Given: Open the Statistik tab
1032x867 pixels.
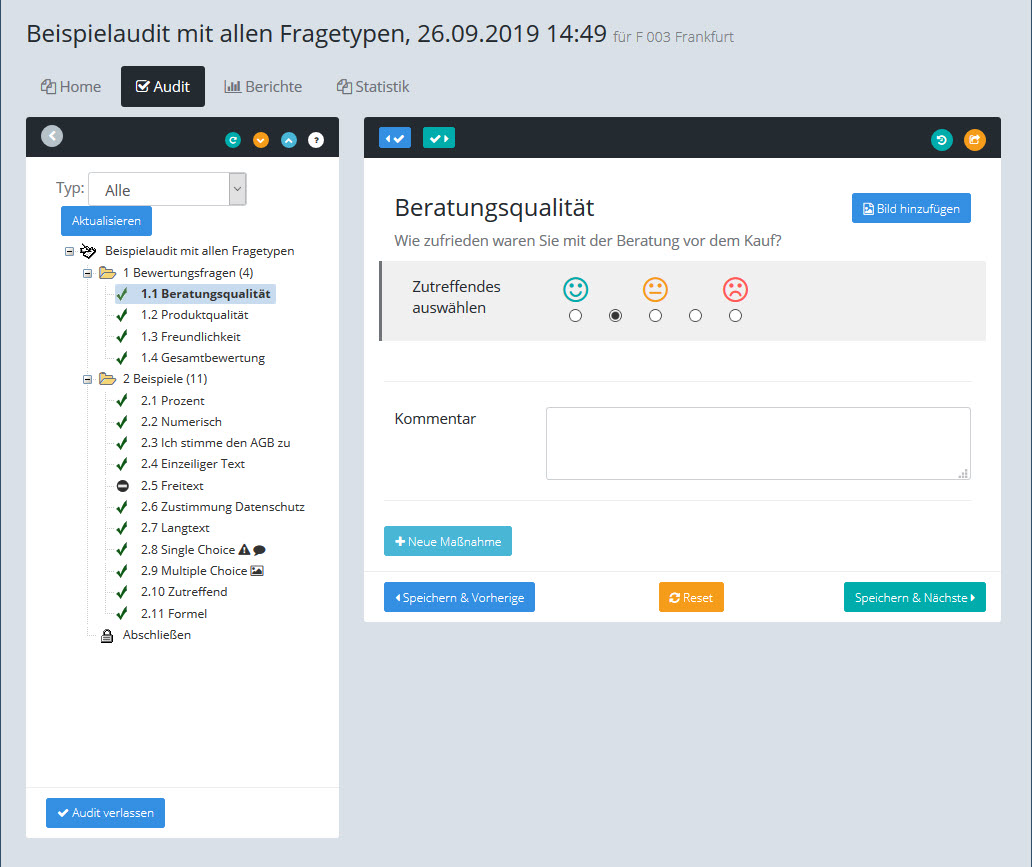Looking at the screenshot, I should click(x=373, y=87).
